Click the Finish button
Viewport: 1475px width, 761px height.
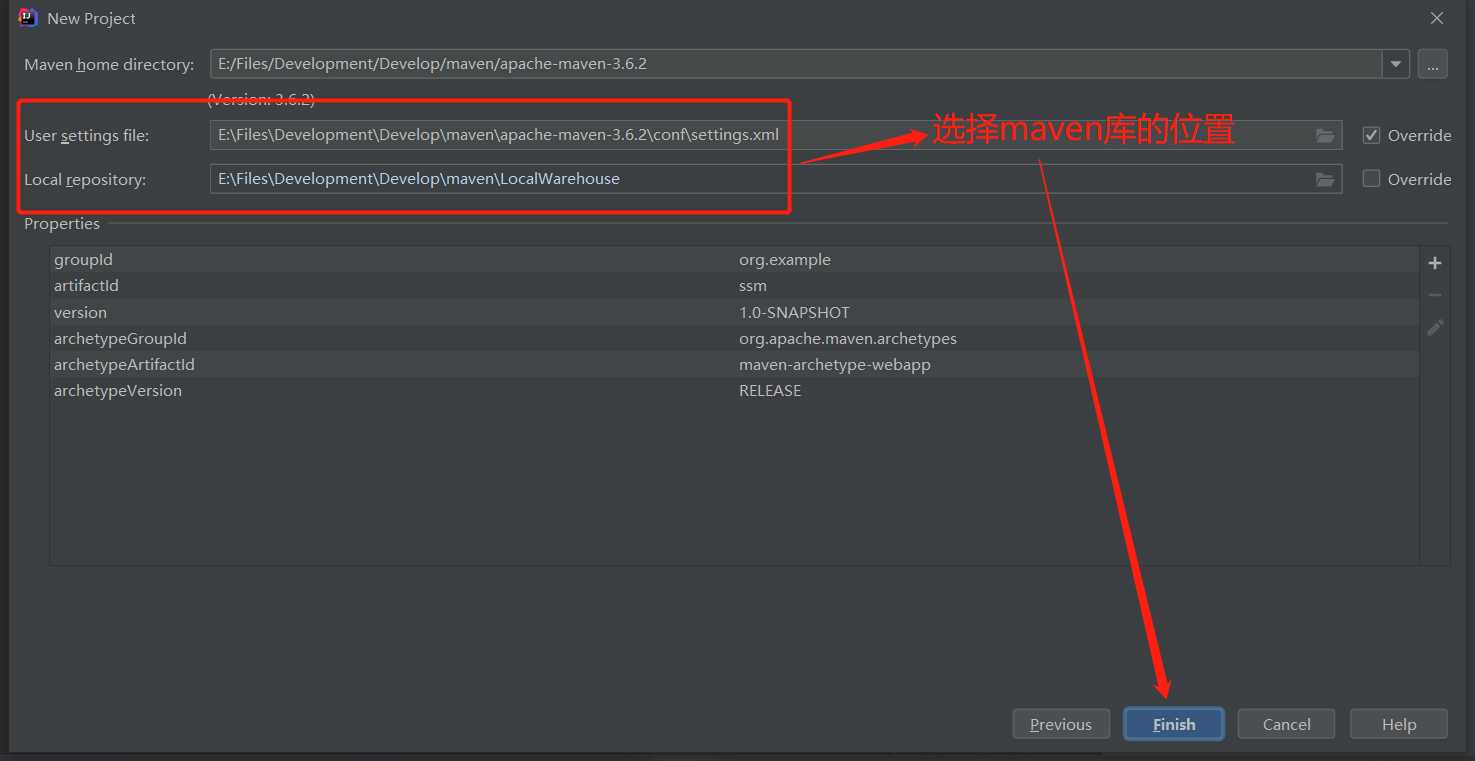coord(1174,724)
